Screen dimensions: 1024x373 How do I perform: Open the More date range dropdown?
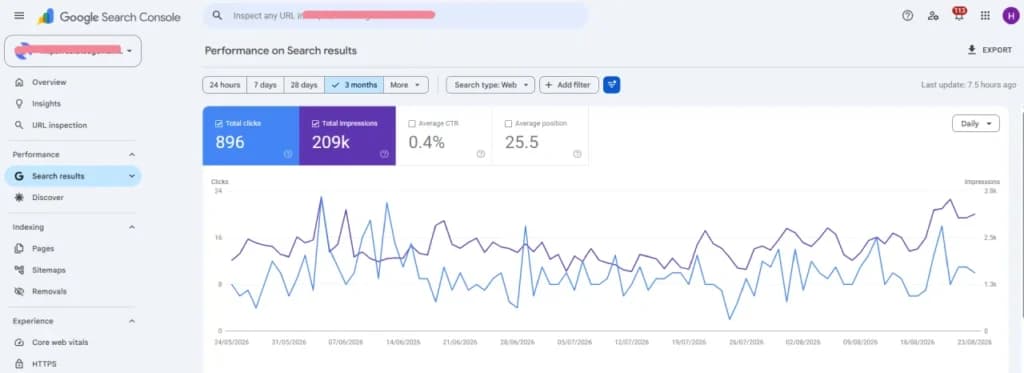point(406,85)
